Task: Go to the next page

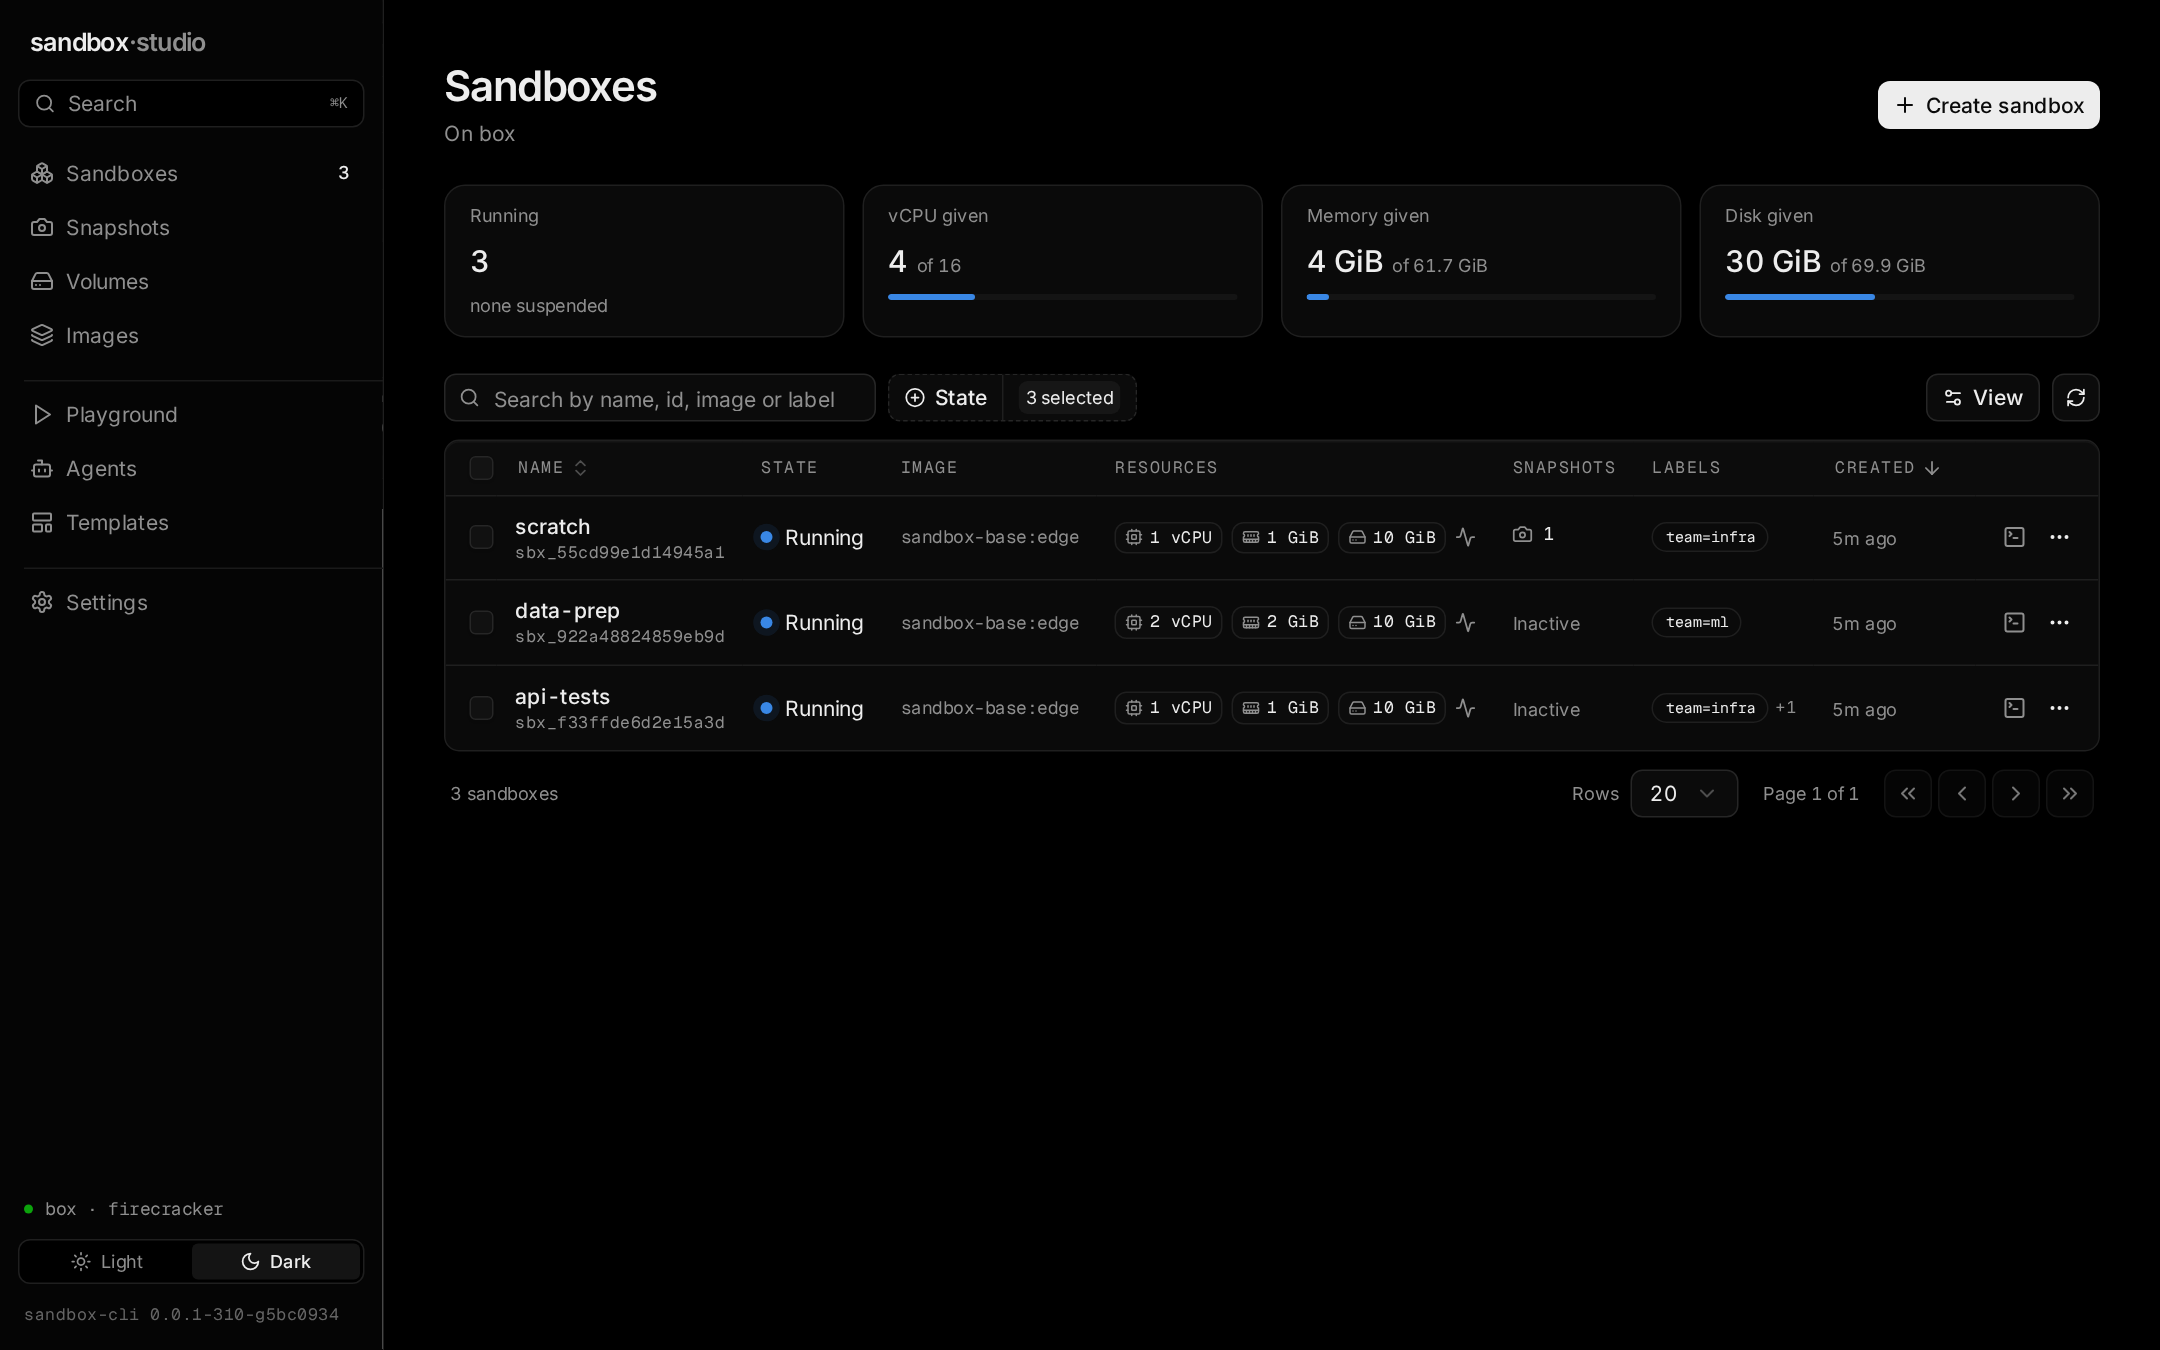Action: pos(2015,793)
